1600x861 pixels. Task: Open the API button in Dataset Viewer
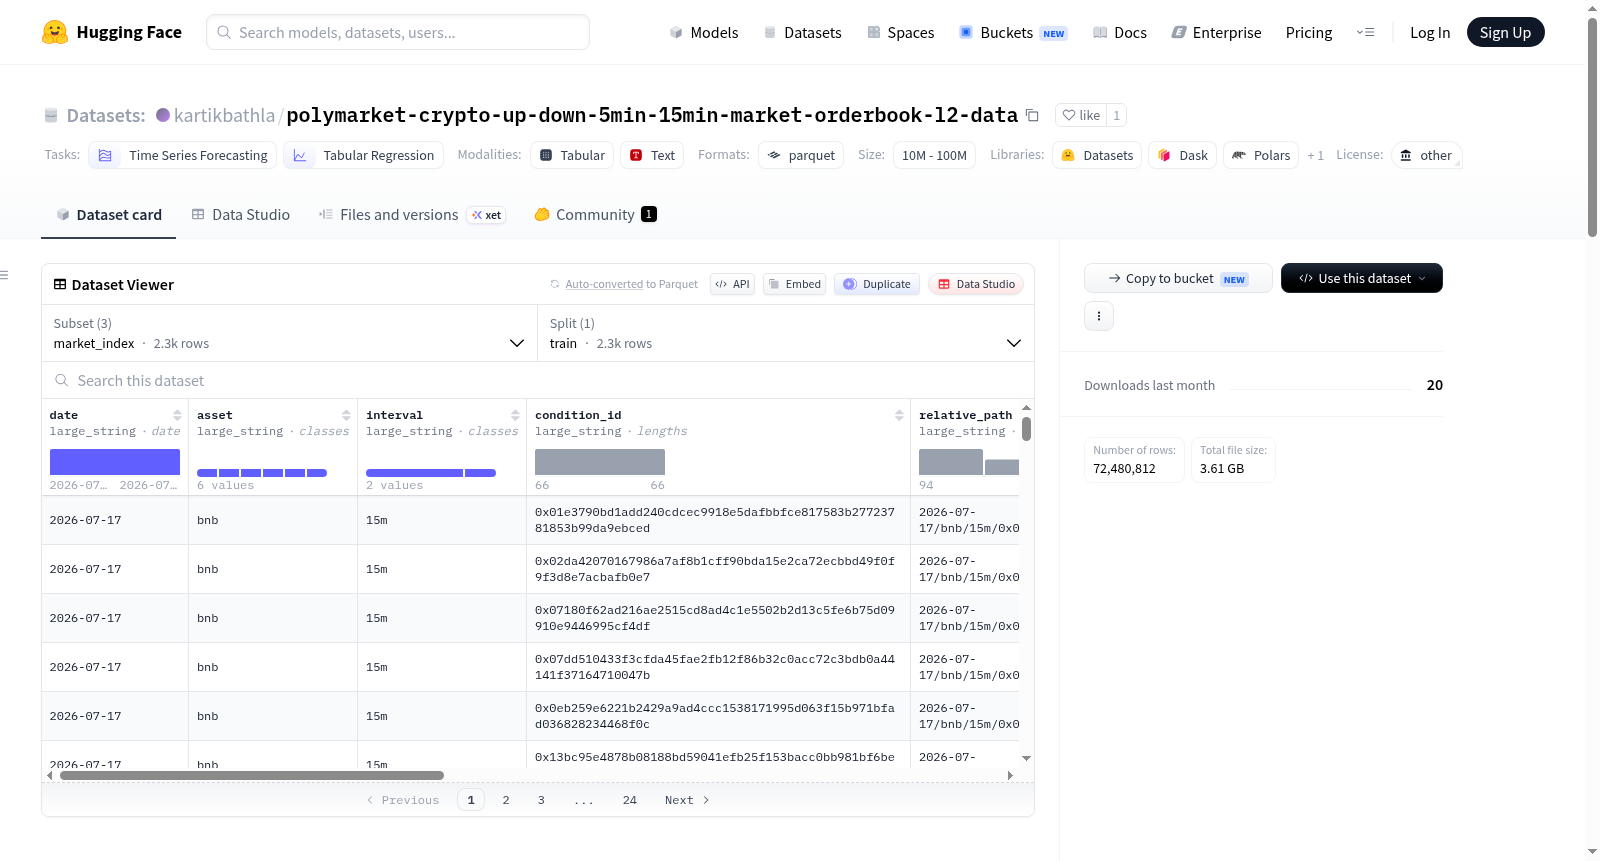click(732, 284)
